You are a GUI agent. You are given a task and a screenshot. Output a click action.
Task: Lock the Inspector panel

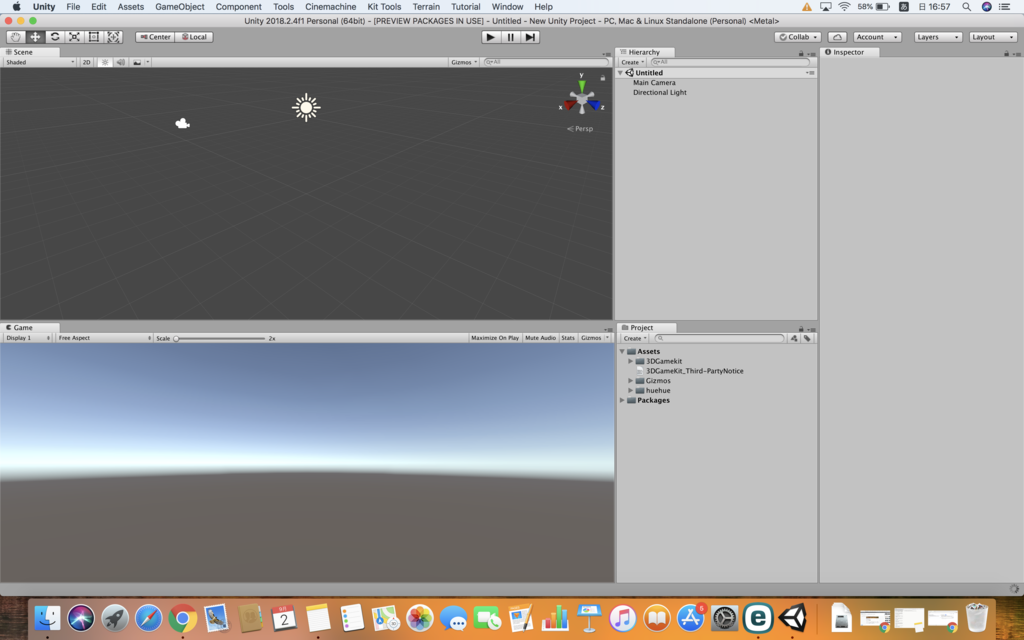click(1006, 54)
